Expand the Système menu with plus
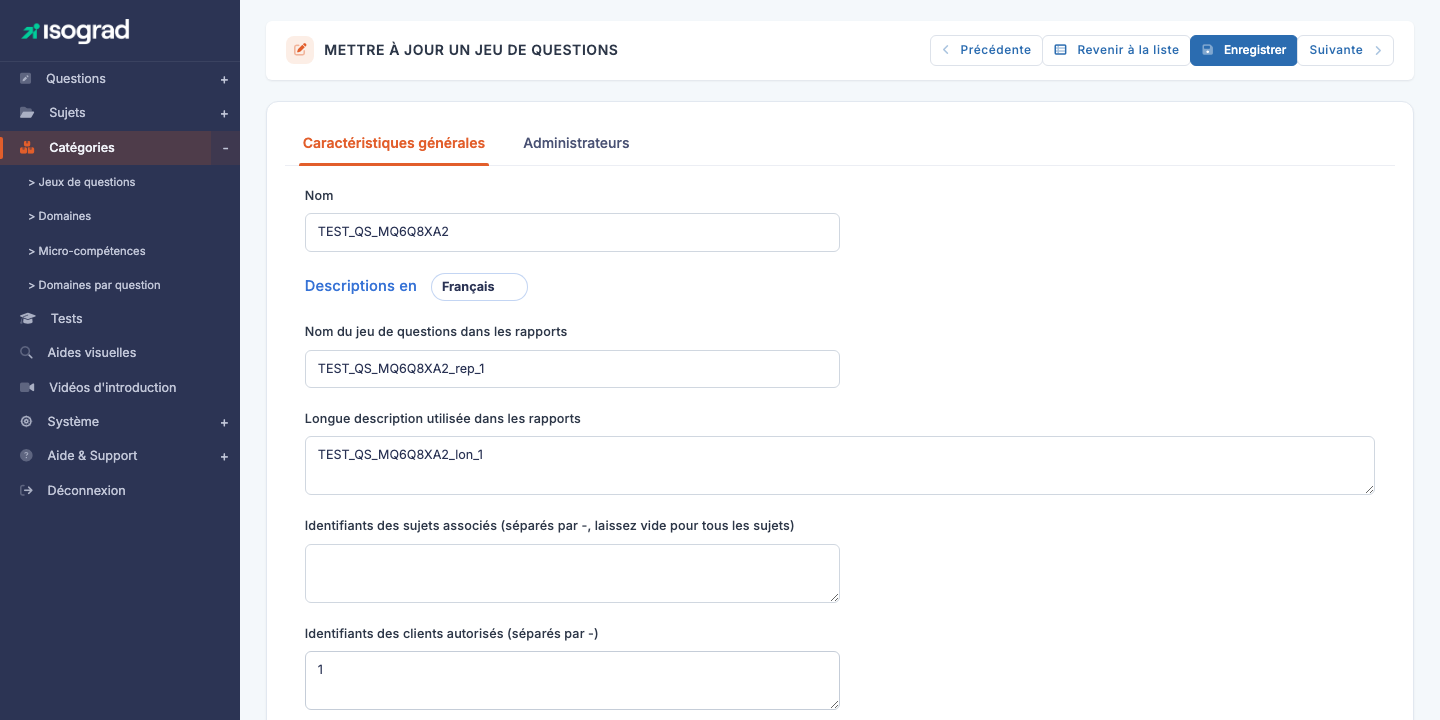The height and width of the screenshot is (720, 1440). (x=225, y=423)
